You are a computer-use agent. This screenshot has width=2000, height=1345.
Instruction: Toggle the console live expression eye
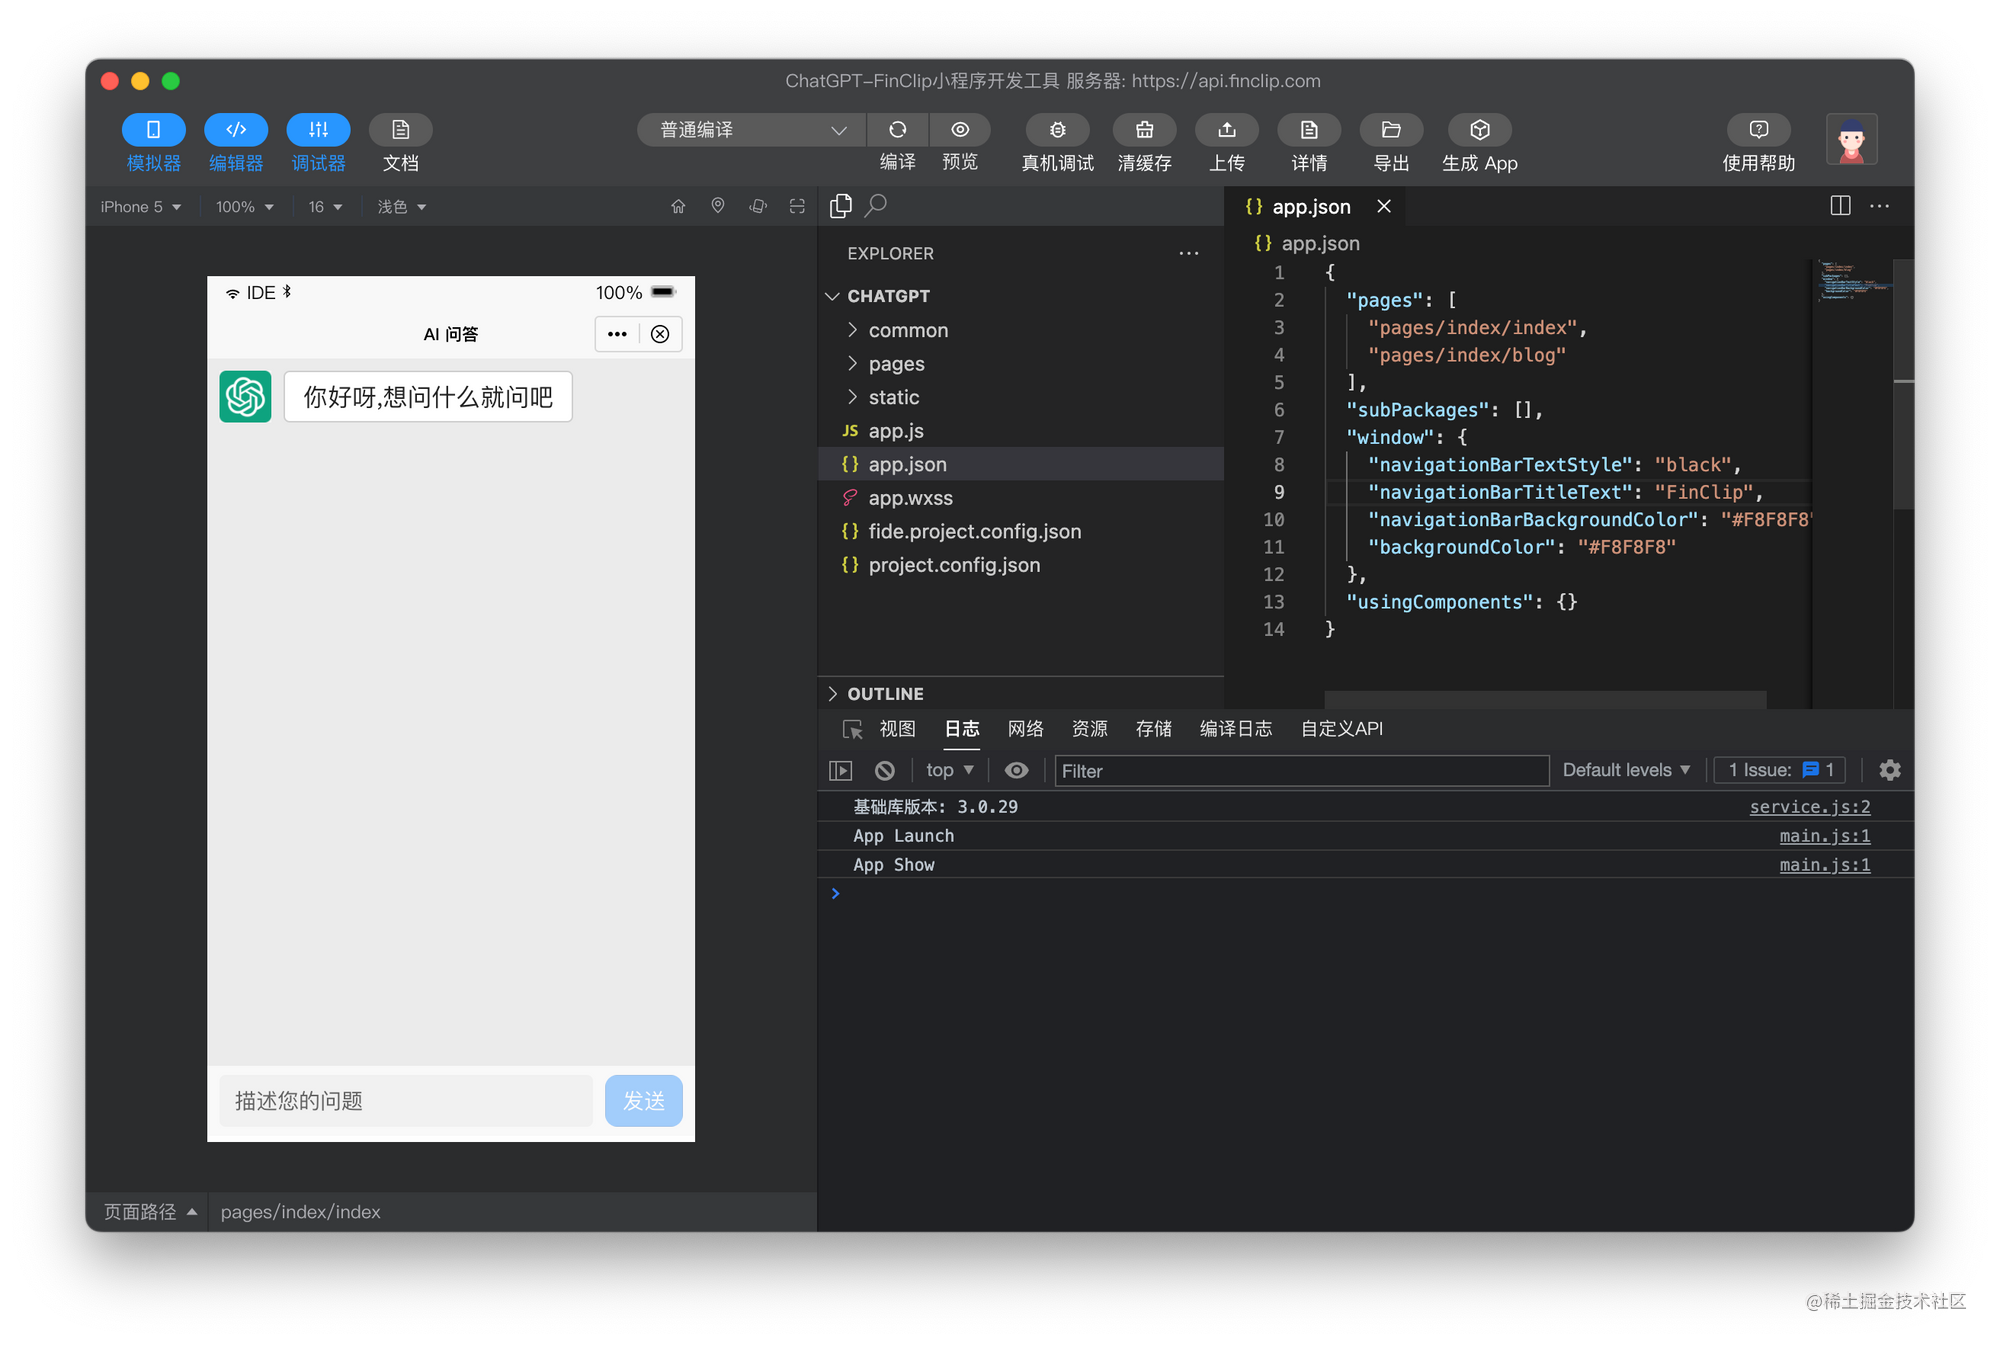click(x=1016, y=770)
